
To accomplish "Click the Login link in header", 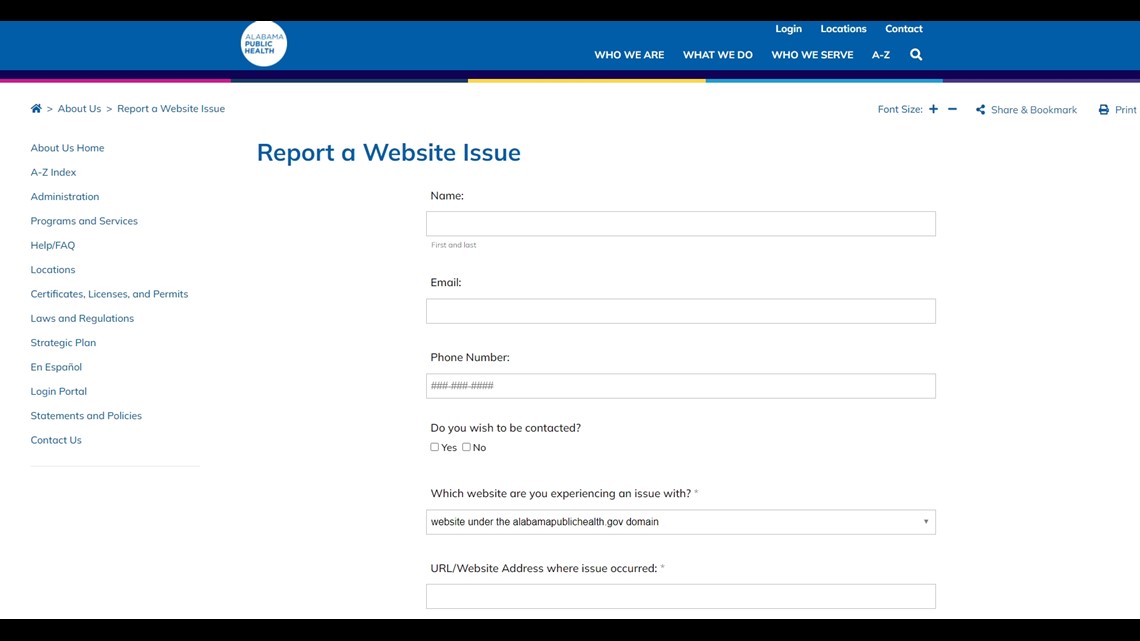I will [788, 29].
